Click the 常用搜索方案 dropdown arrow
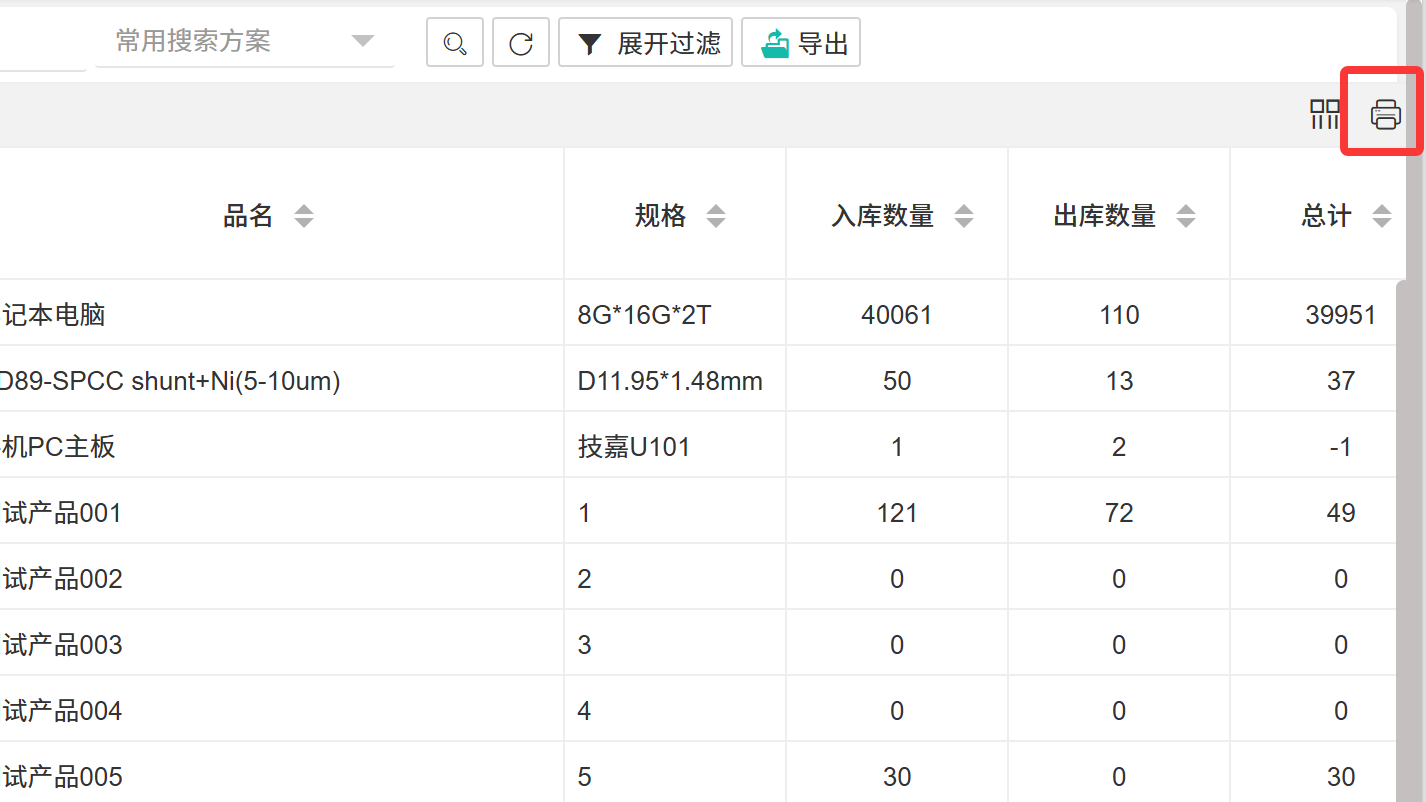The height and width of the screenshot is (802, 1426). pyautogui.click(x=363, y=42)
